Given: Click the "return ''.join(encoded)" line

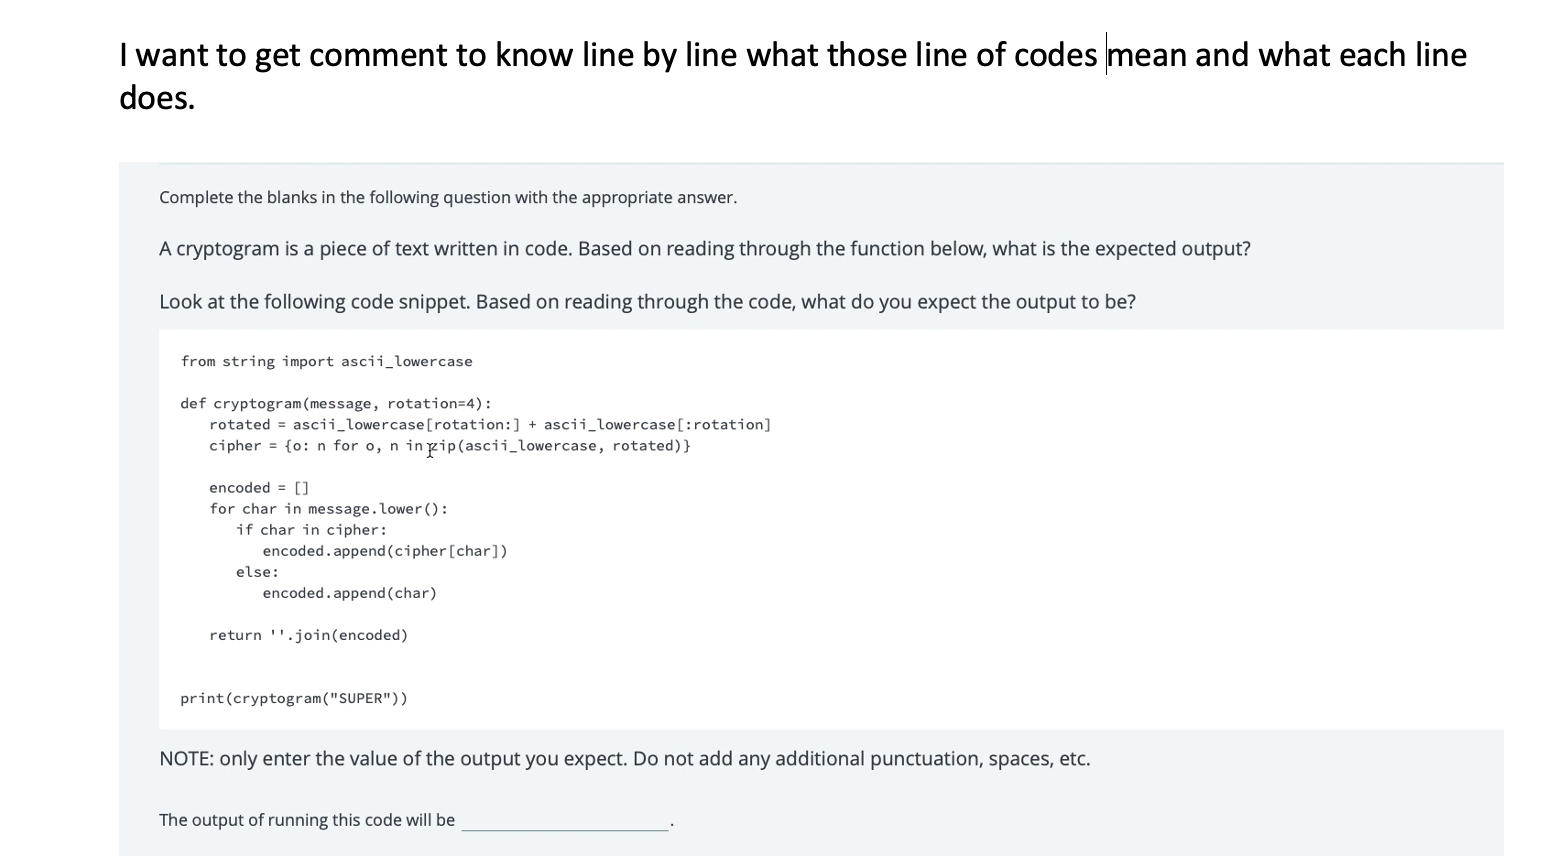Looking at the screenshot, I should coord(308,635).
